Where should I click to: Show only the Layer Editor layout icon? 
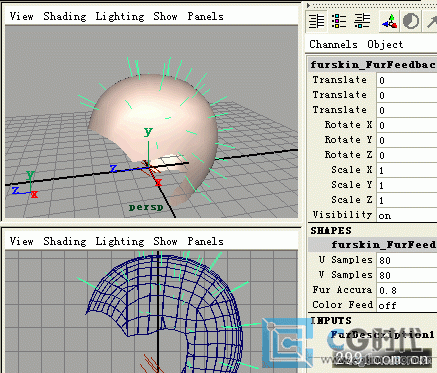click(339, 21)
